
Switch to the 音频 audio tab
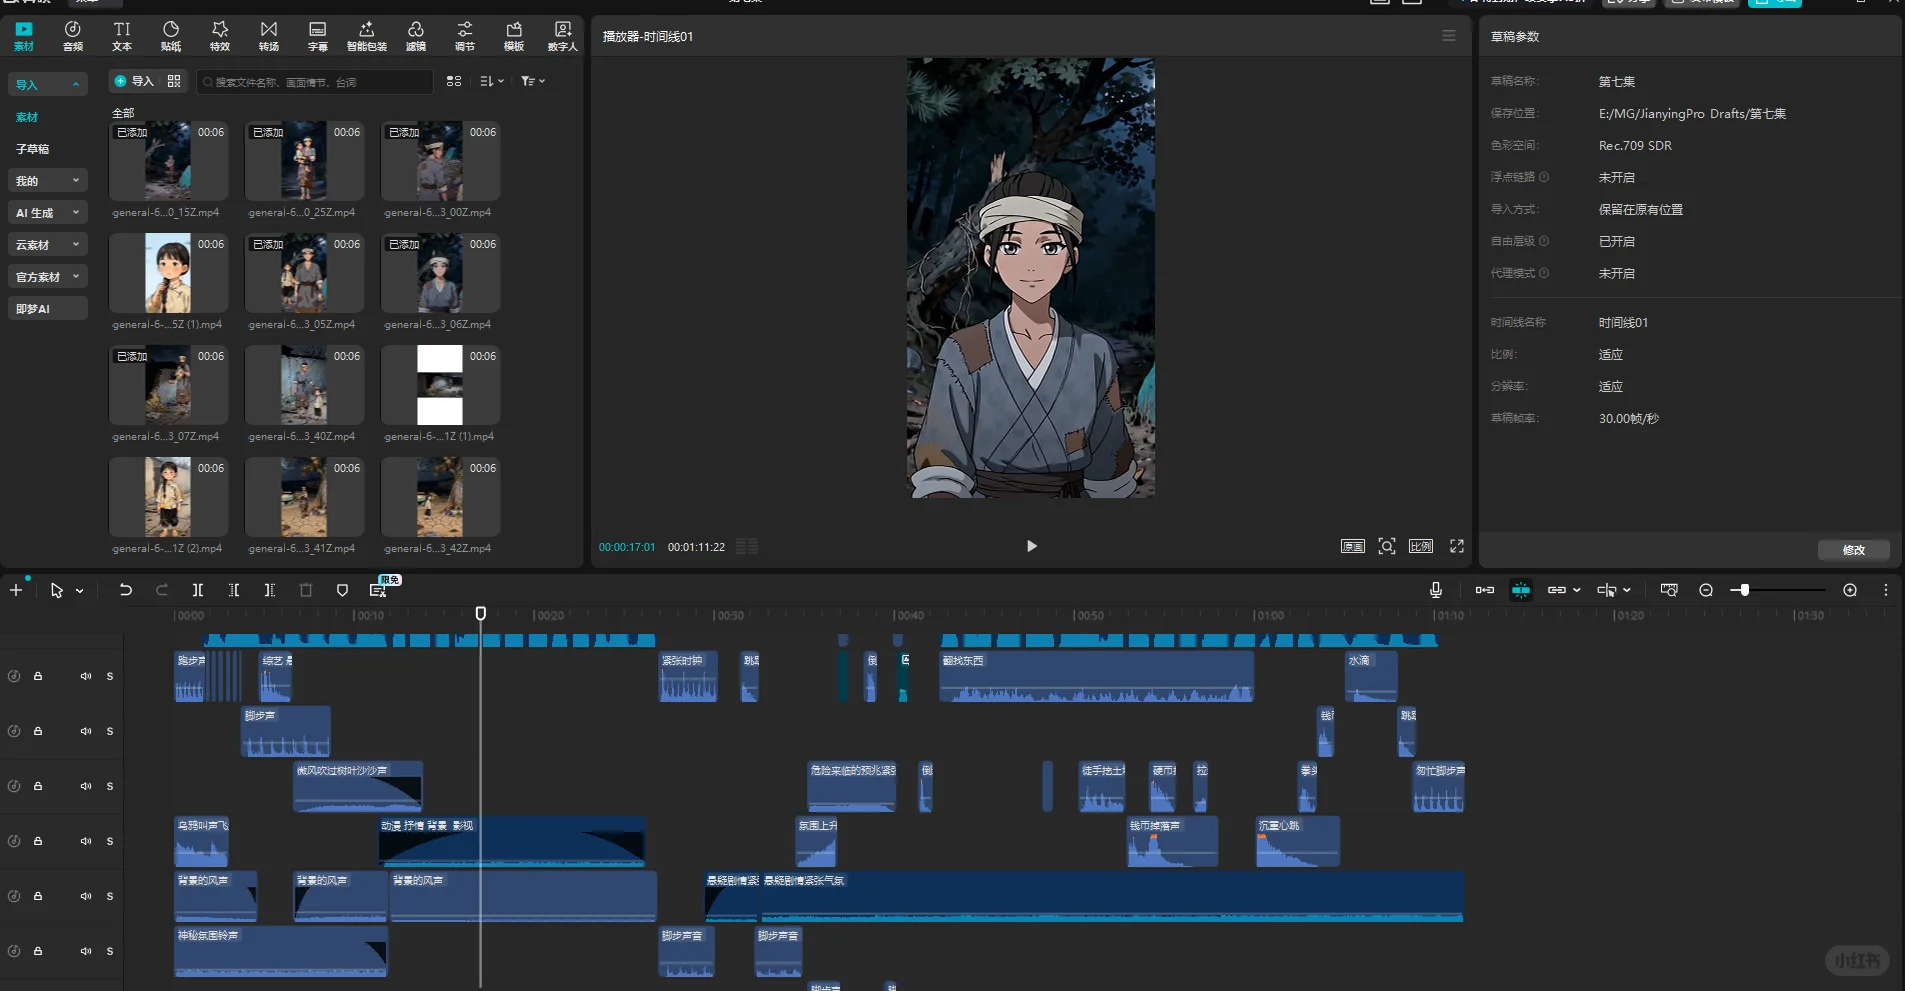click(x=73, y=36)
